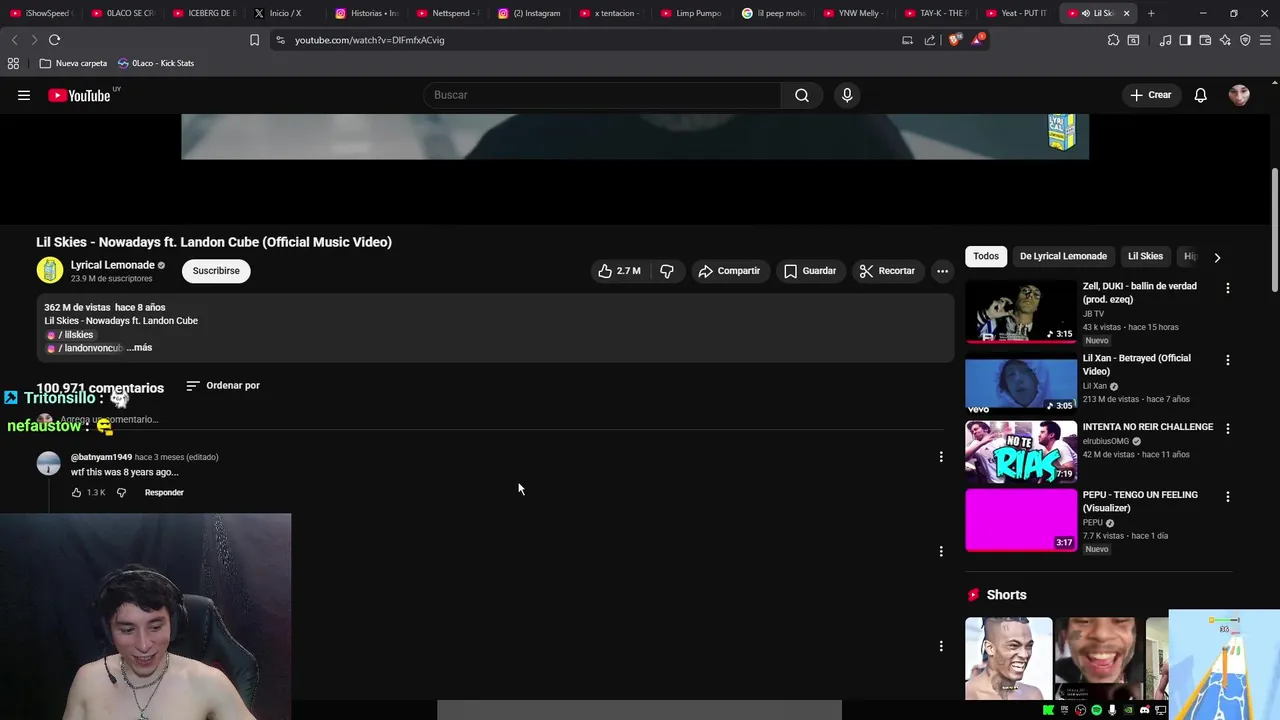Open Brave Leo AI sparkle icon
The width and height of the screenshot is (1280, 720).
pyautogui.click(x=1225, y=40)
